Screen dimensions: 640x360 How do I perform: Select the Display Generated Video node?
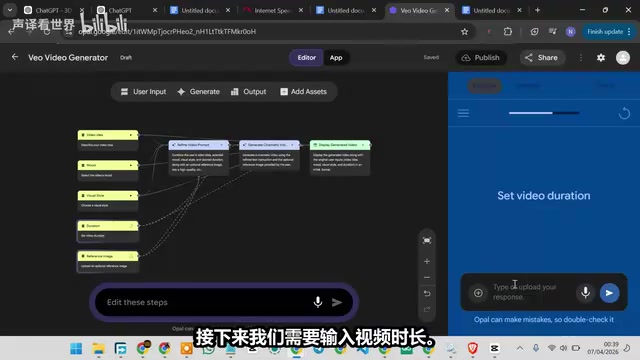coord(340,158)
